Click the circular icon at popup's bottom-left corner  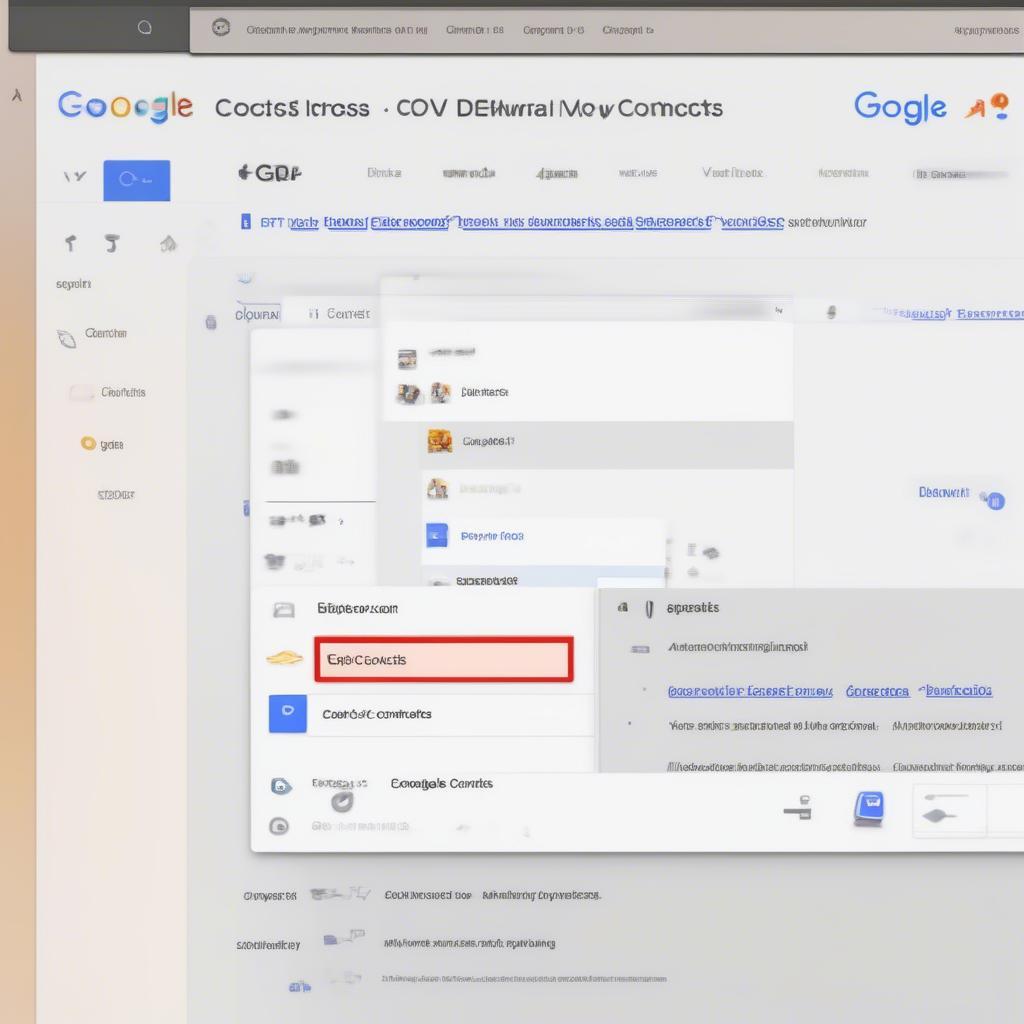click(279, 826)
